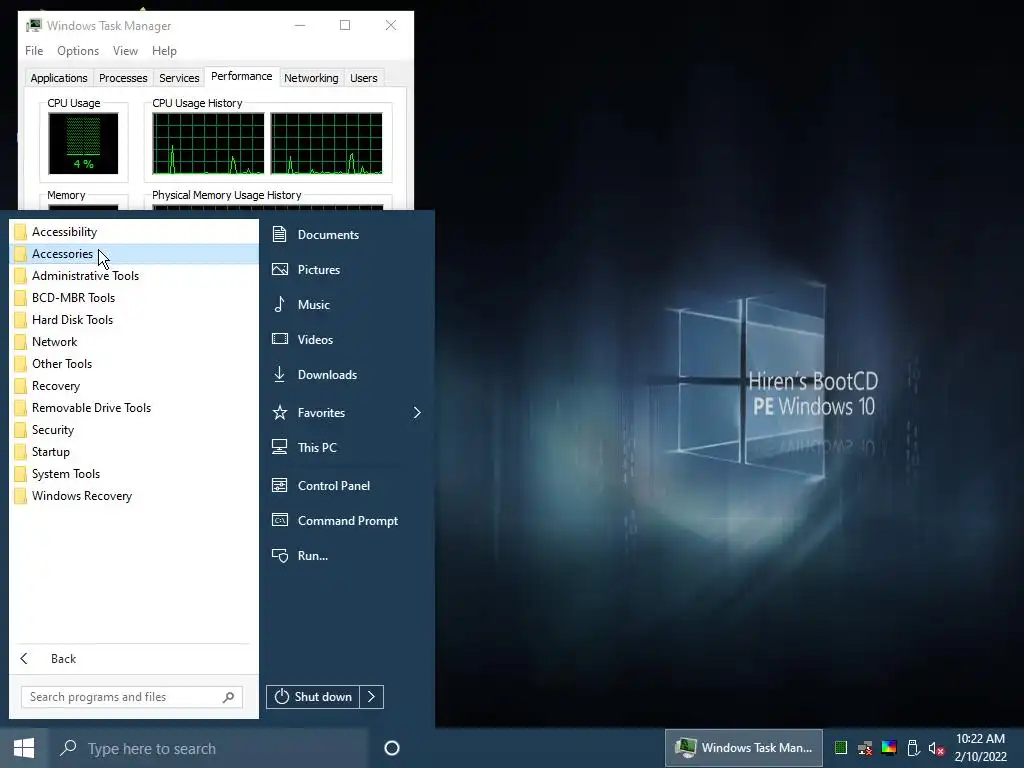Viewport: 1024px width, 768px height.
Task: Go Back in the Start menu programs list
Action: click(x=134, y=658)
